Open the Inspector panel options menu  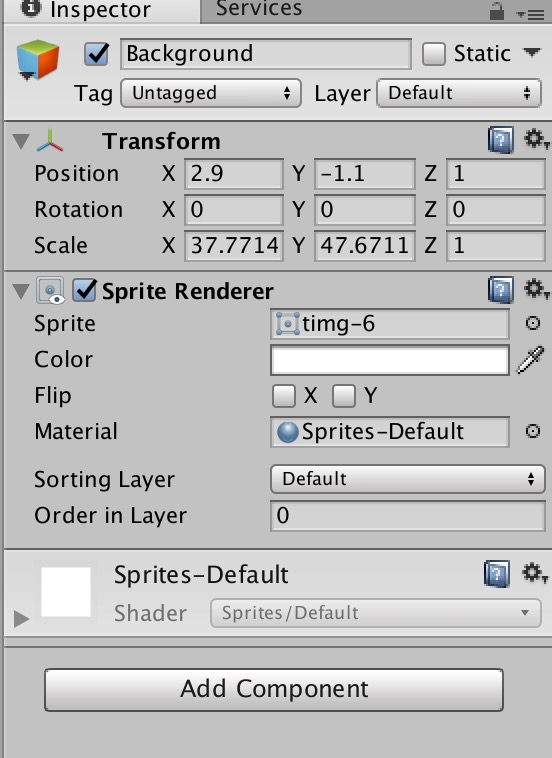(x=530, y=15)
